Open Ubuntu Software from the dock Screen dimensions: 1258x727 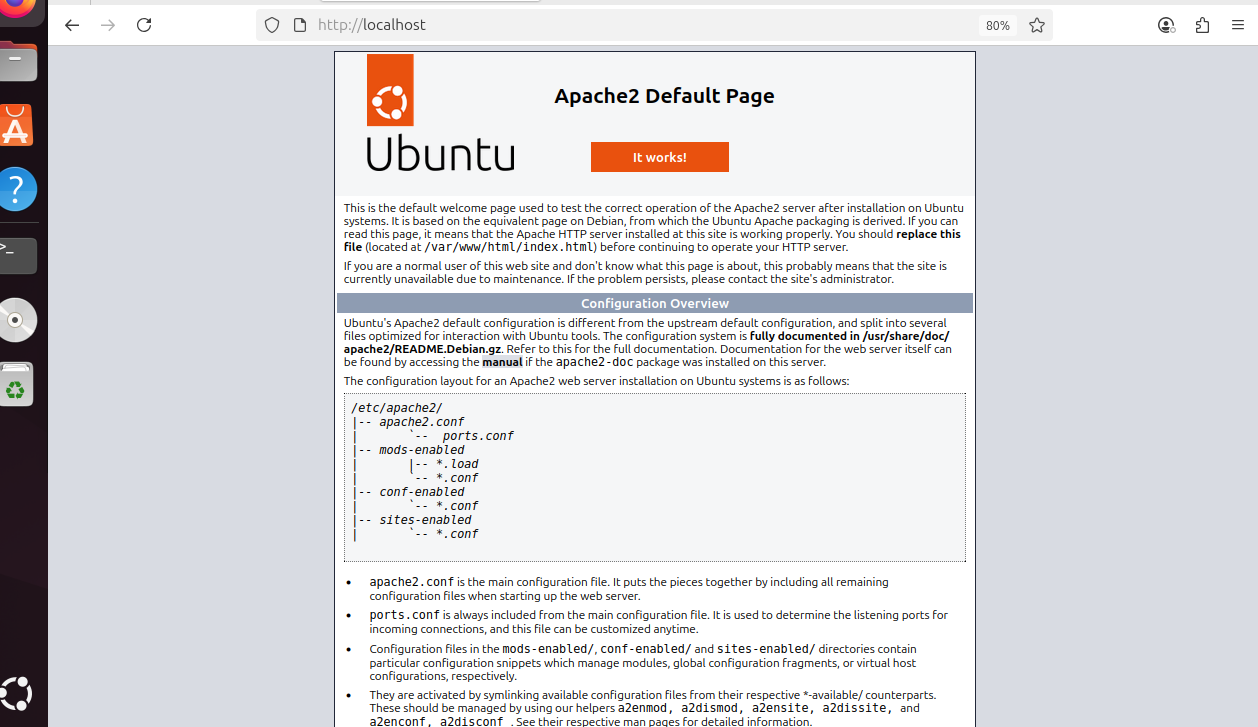[x=17, y=126]
